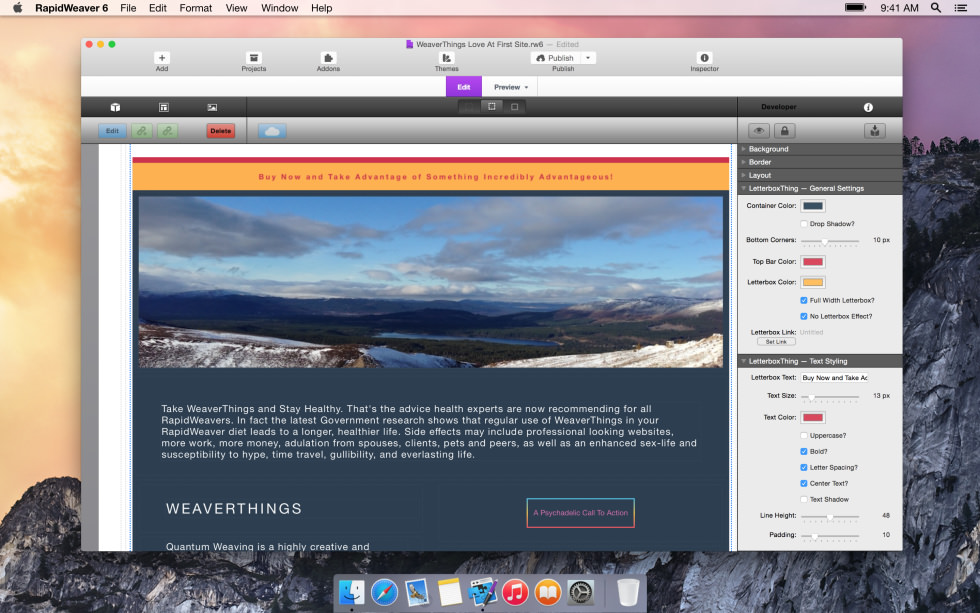Open the Top Bar Color swatch
Screen dimensions: 980x613
(x=812, y=262)
